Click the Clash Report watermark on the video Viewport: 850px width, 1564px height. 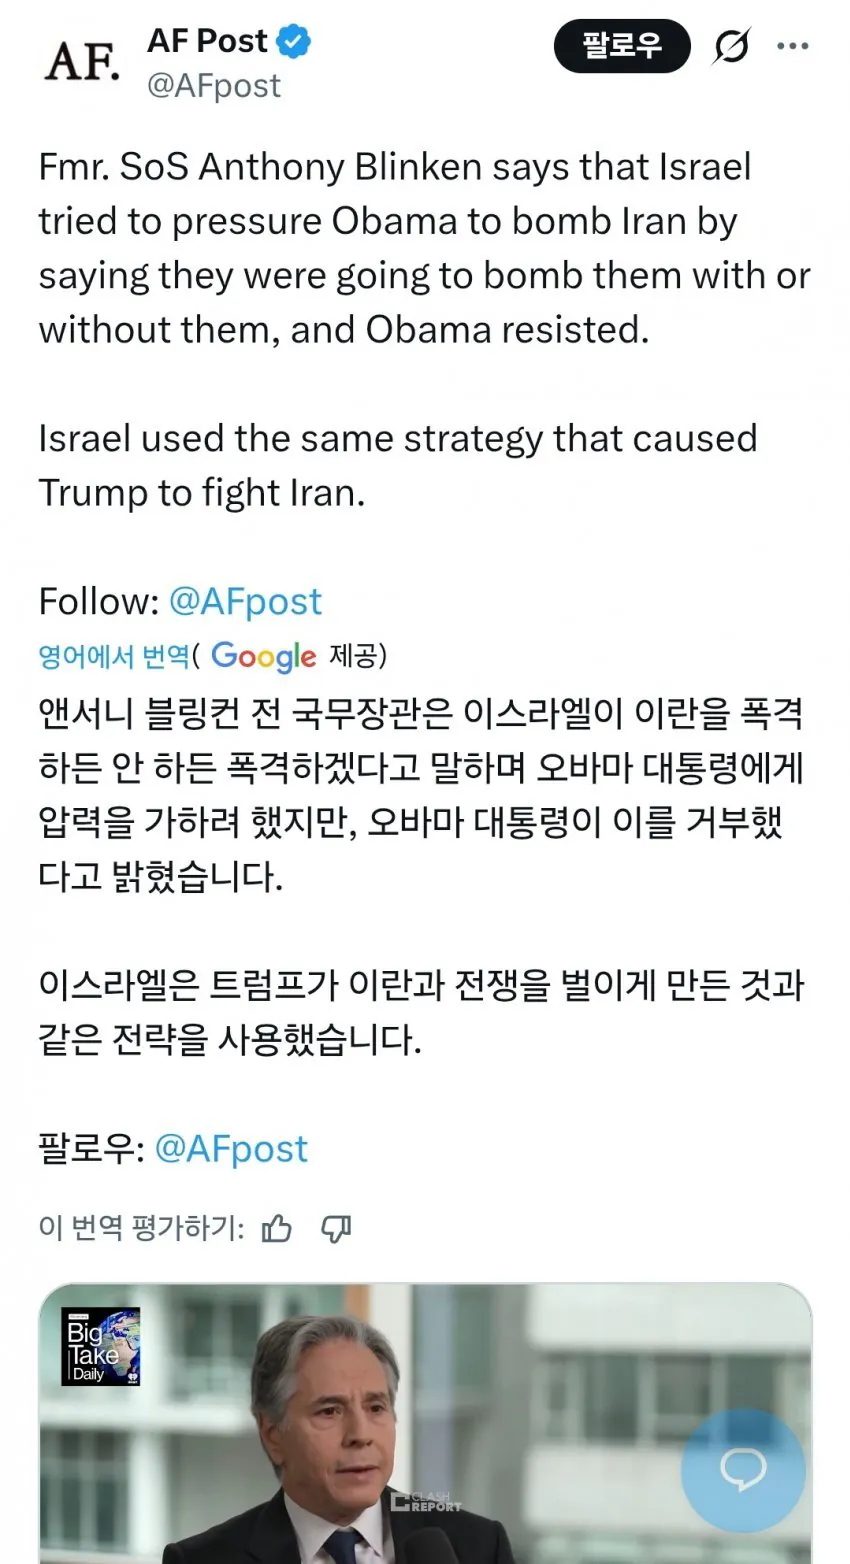pos(427,1500)
